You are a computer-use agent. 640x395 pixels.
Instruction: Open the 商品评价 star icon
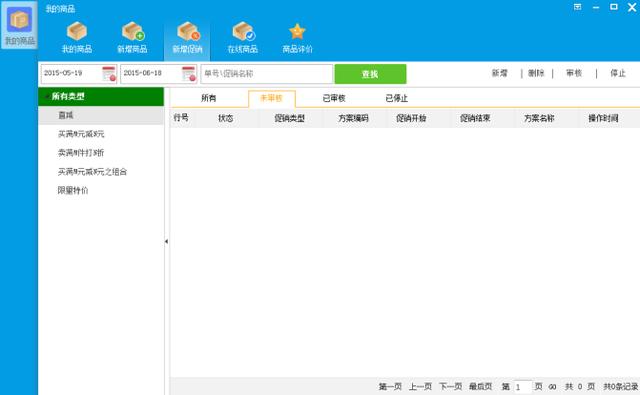click(x=297, y=38)
